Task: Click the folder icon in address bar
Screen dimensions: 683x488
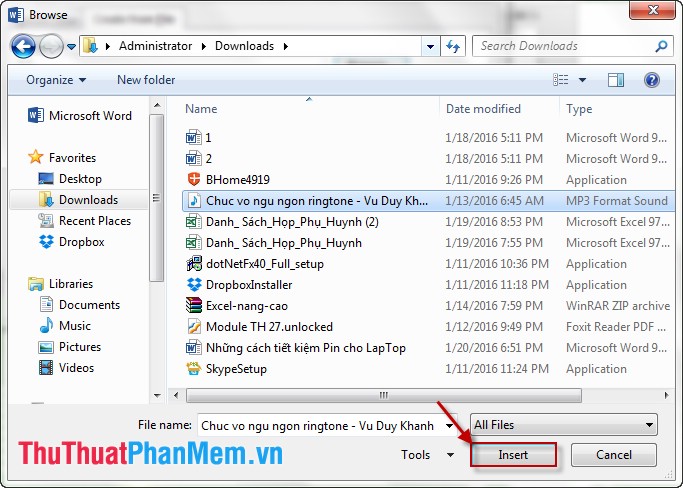Action: (90, 46)
